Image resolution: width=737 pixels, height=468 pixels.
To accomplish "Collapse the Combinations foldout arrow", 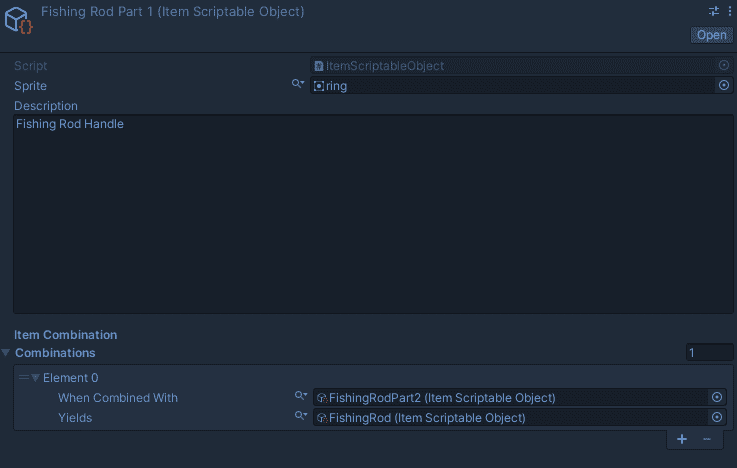I will tap(7, 353).
